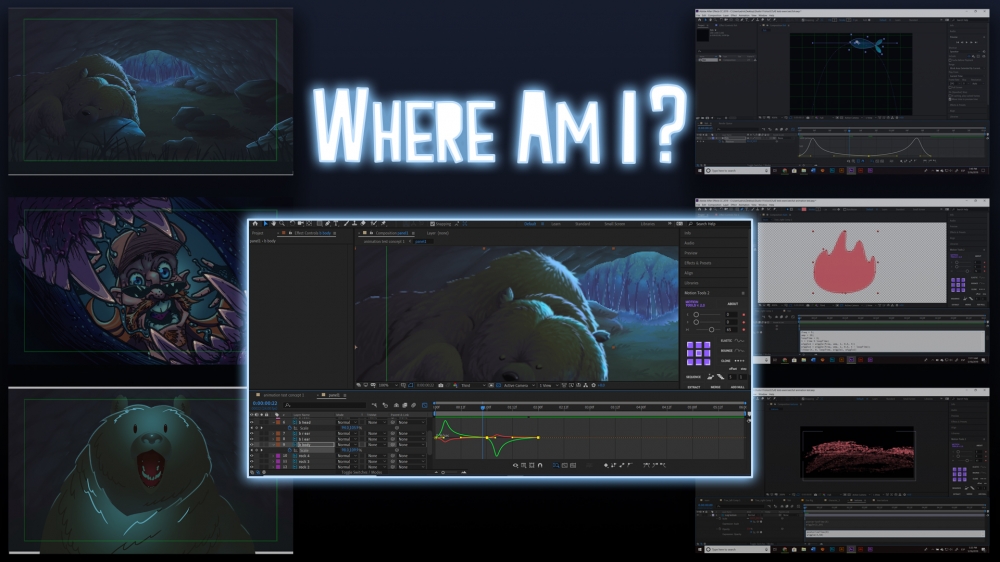Hide the rock 1 layer eye toggle
Image resolution: width=1000 pixels, height=562 pixels.
(252, 467)
